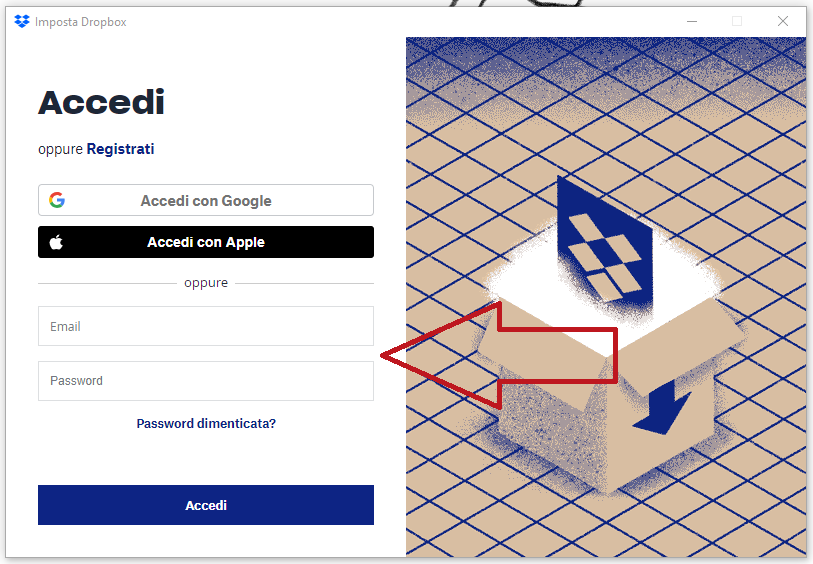Click the oppure divider text between buttons
Image resolution: width=813 pixels, height=564 pixels.
[206, 283]
